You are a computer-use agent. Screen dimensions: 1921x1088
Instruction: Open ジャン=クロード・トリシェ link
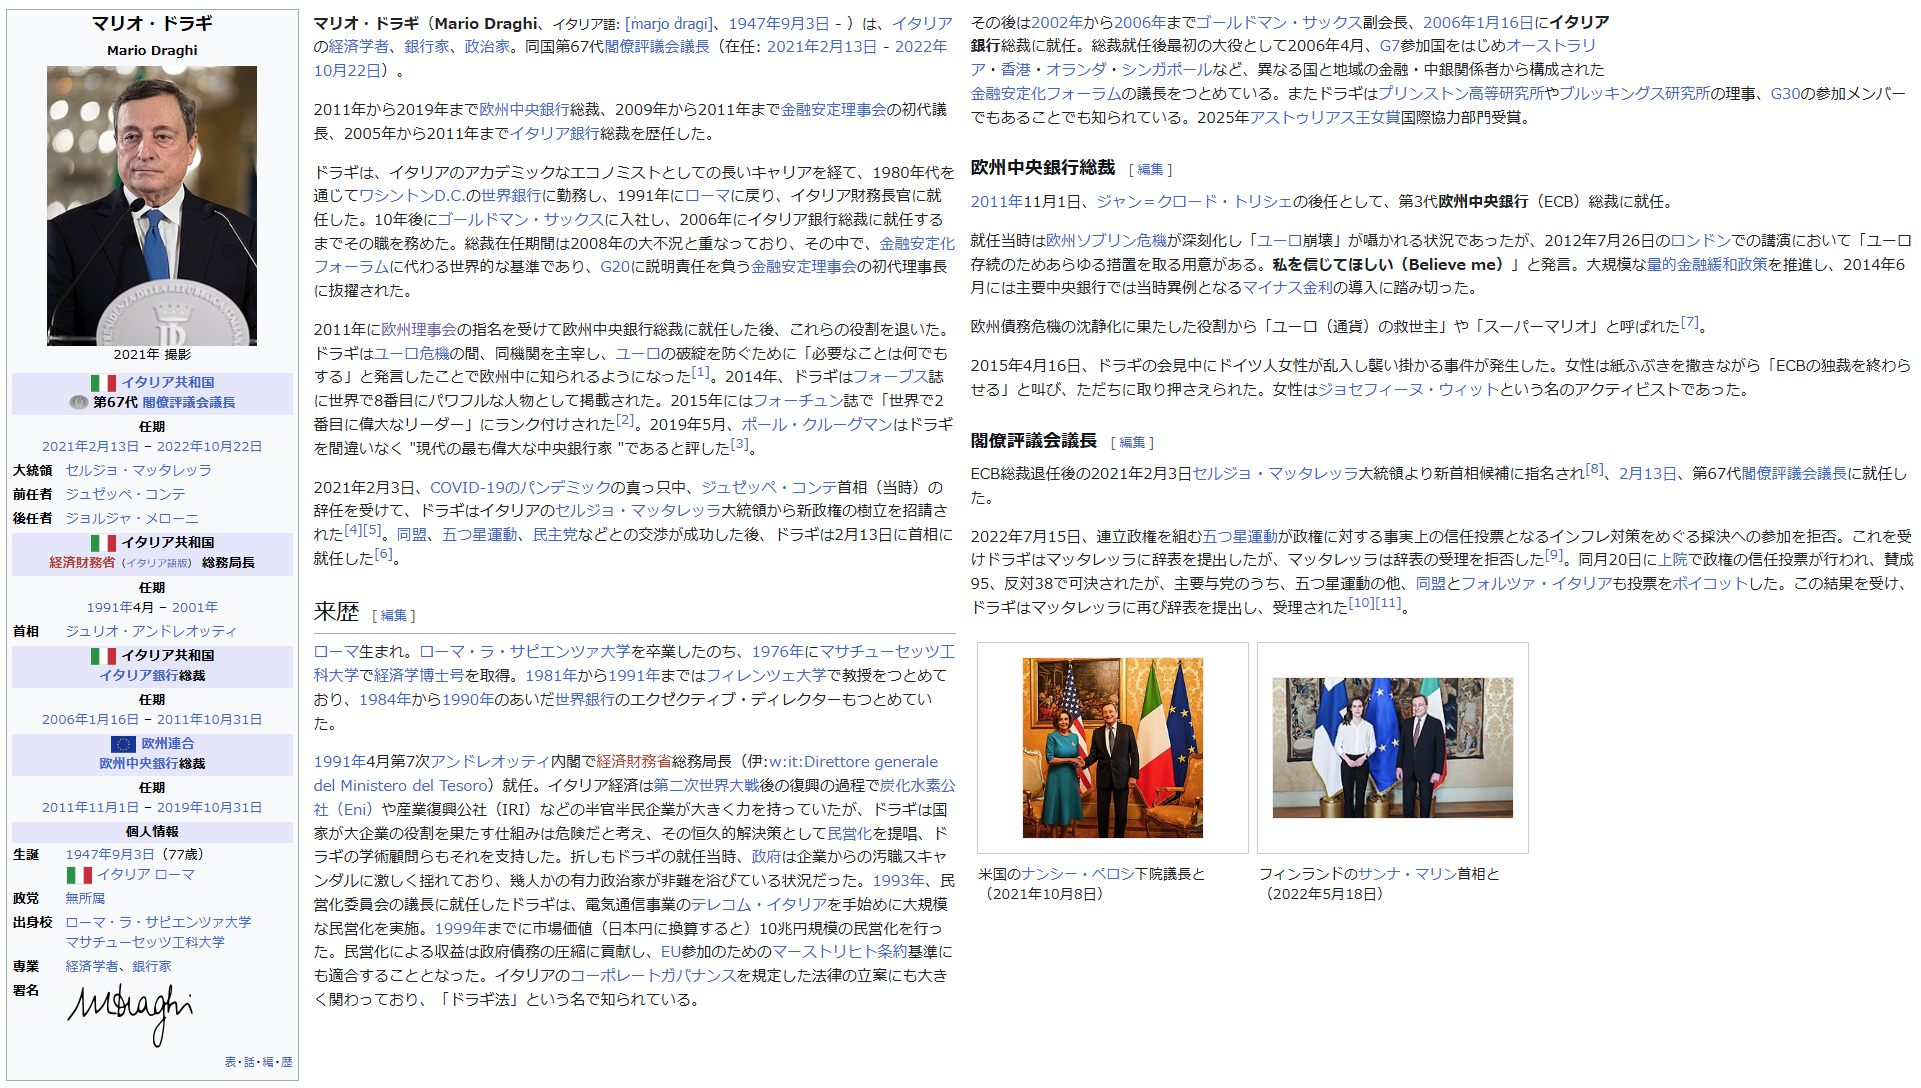1194,202
